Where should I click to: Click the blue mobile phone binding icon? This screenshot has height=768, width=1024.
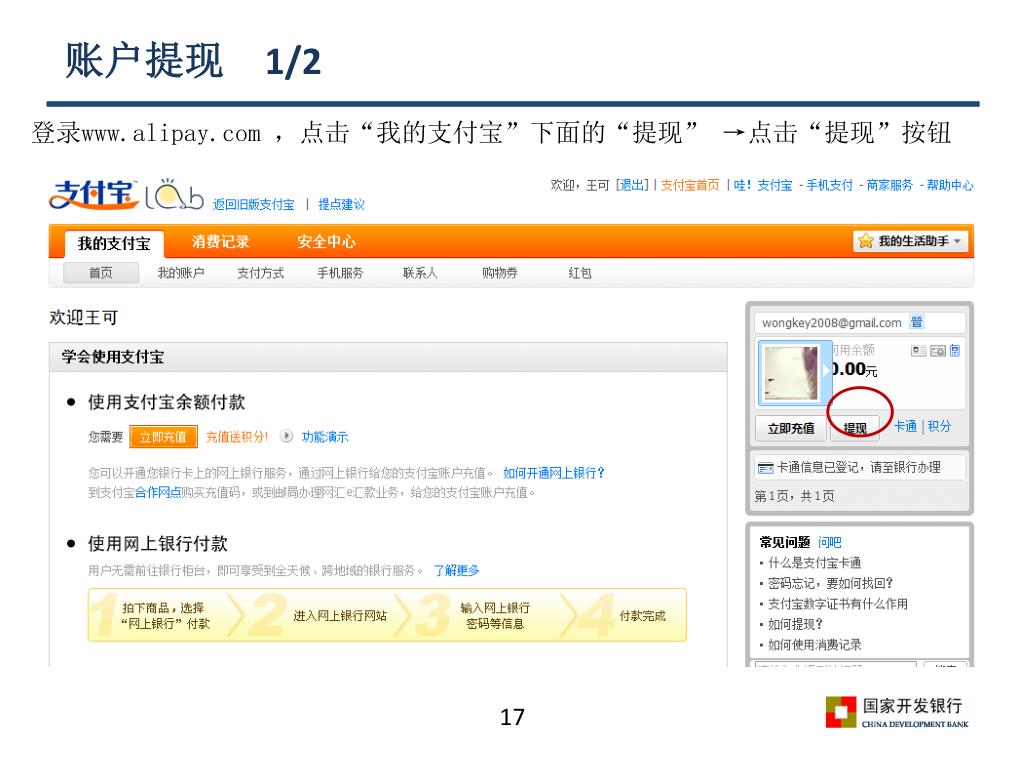(x=955, y=351)
